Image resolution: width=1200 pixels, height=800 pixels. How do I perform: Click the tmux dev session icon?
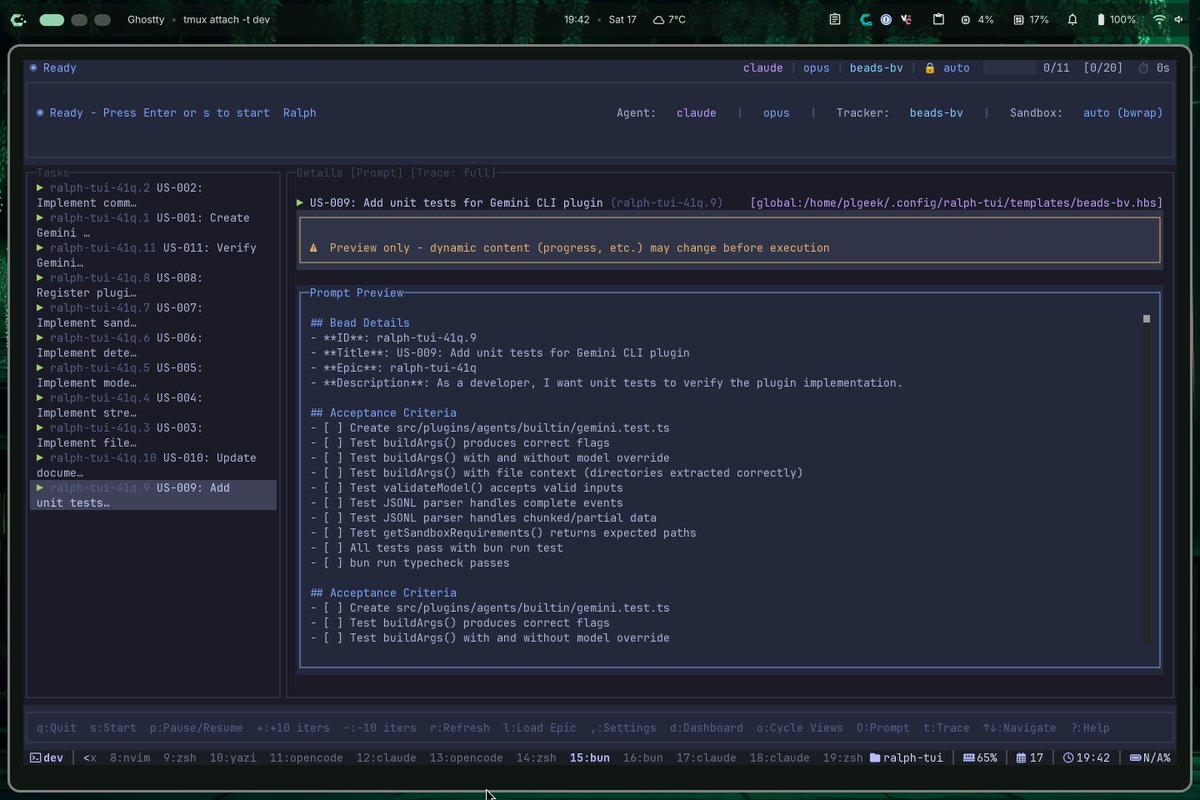point(35,758)
